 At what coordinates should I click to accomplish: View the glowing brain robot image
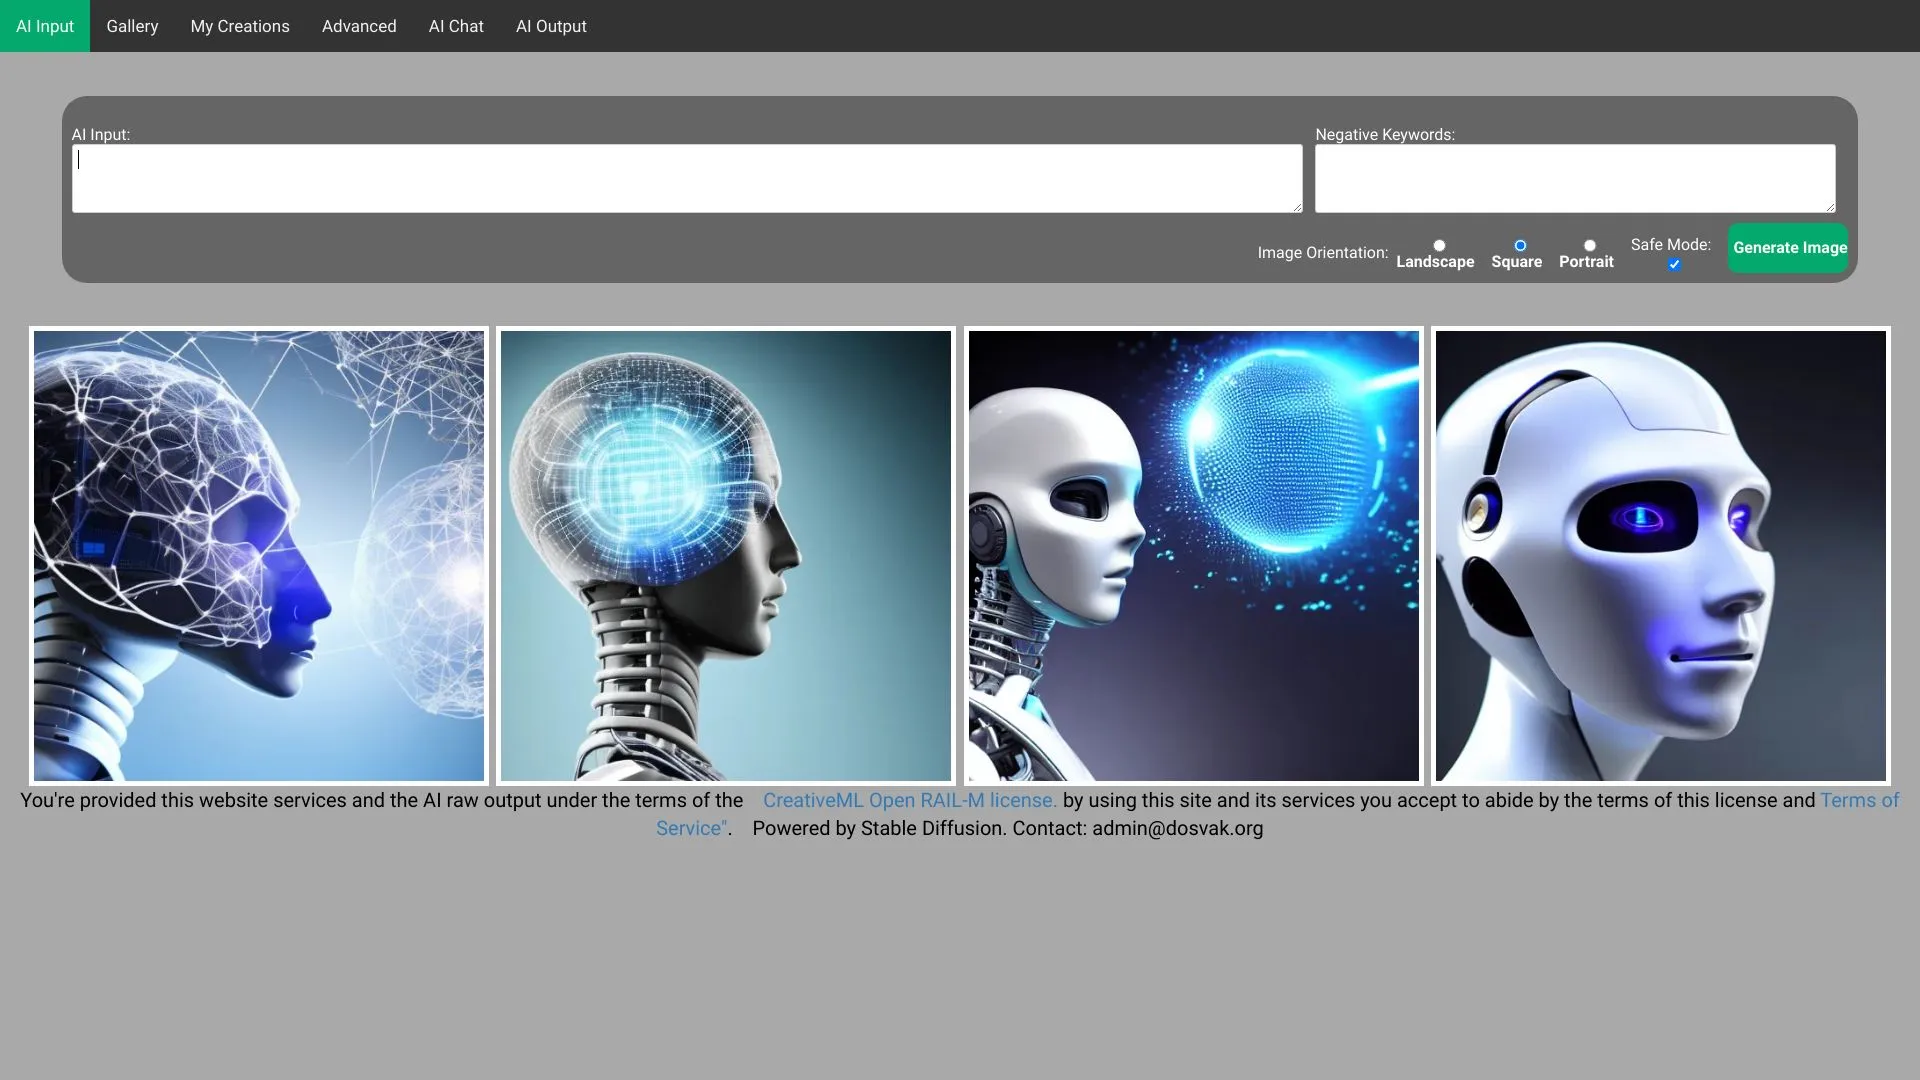725,555
